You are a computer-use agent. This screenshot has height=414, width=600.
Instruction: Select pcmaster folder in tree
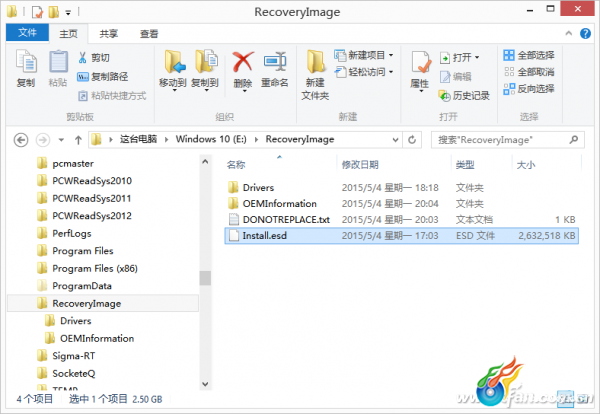tap(65, 163)
